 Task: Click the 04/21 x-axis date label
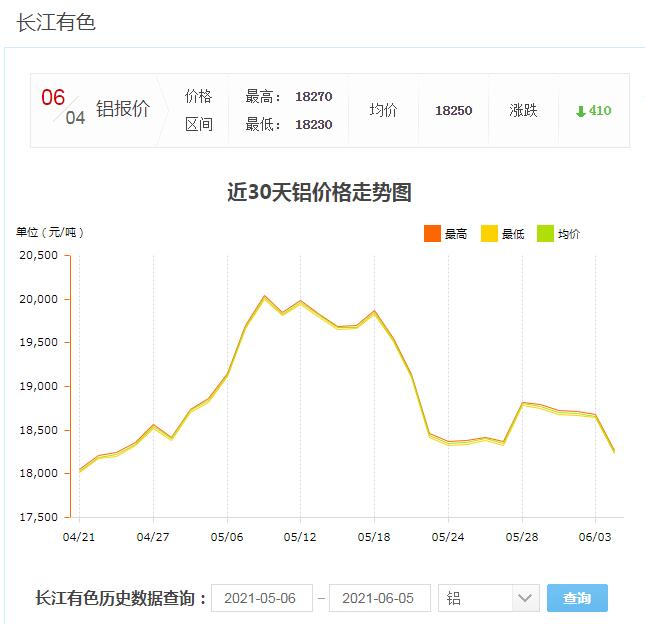pyautogui.click(x=79, y=537)
